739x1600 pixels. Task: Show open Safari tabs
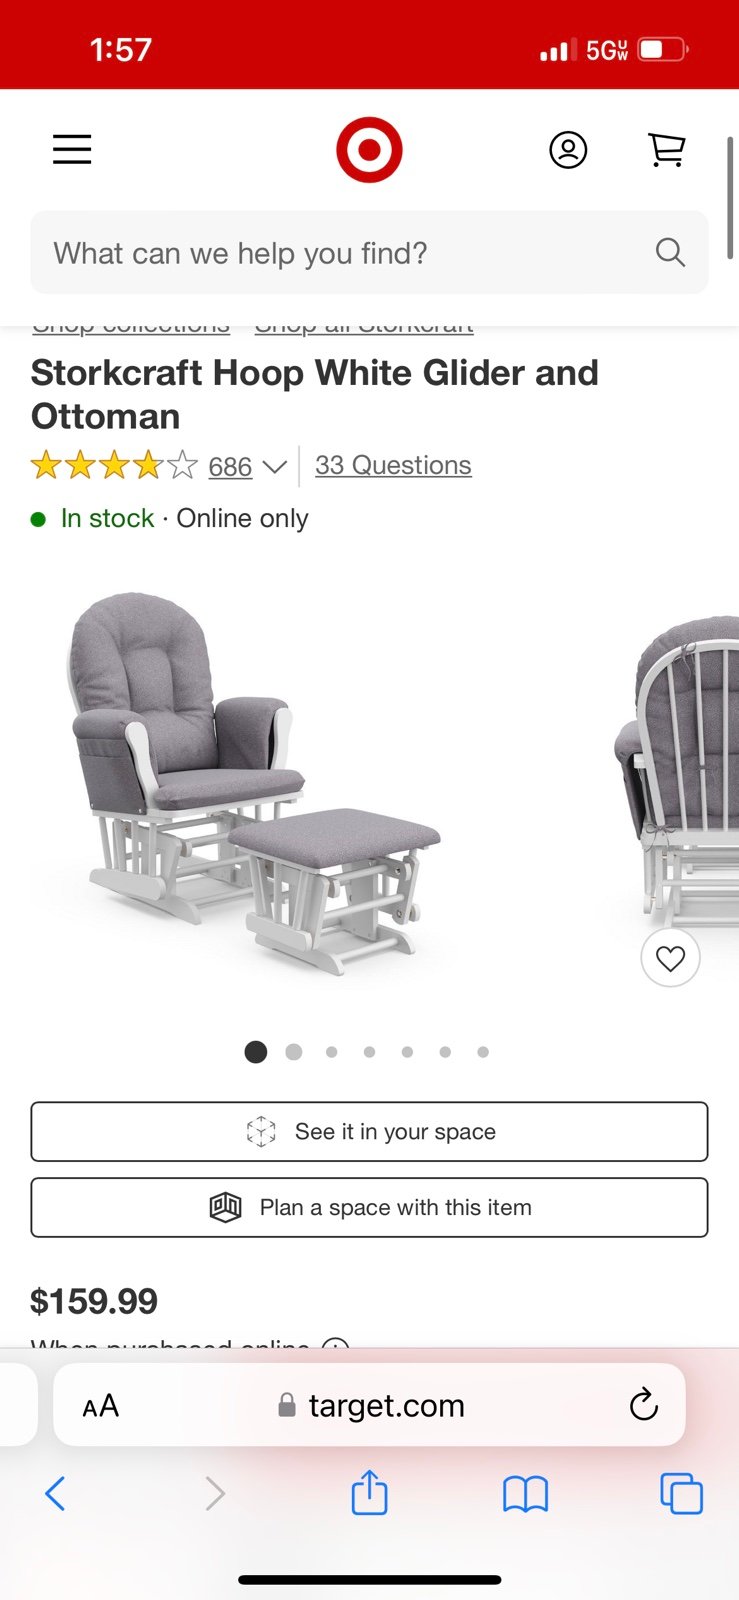click(681, 1494)
